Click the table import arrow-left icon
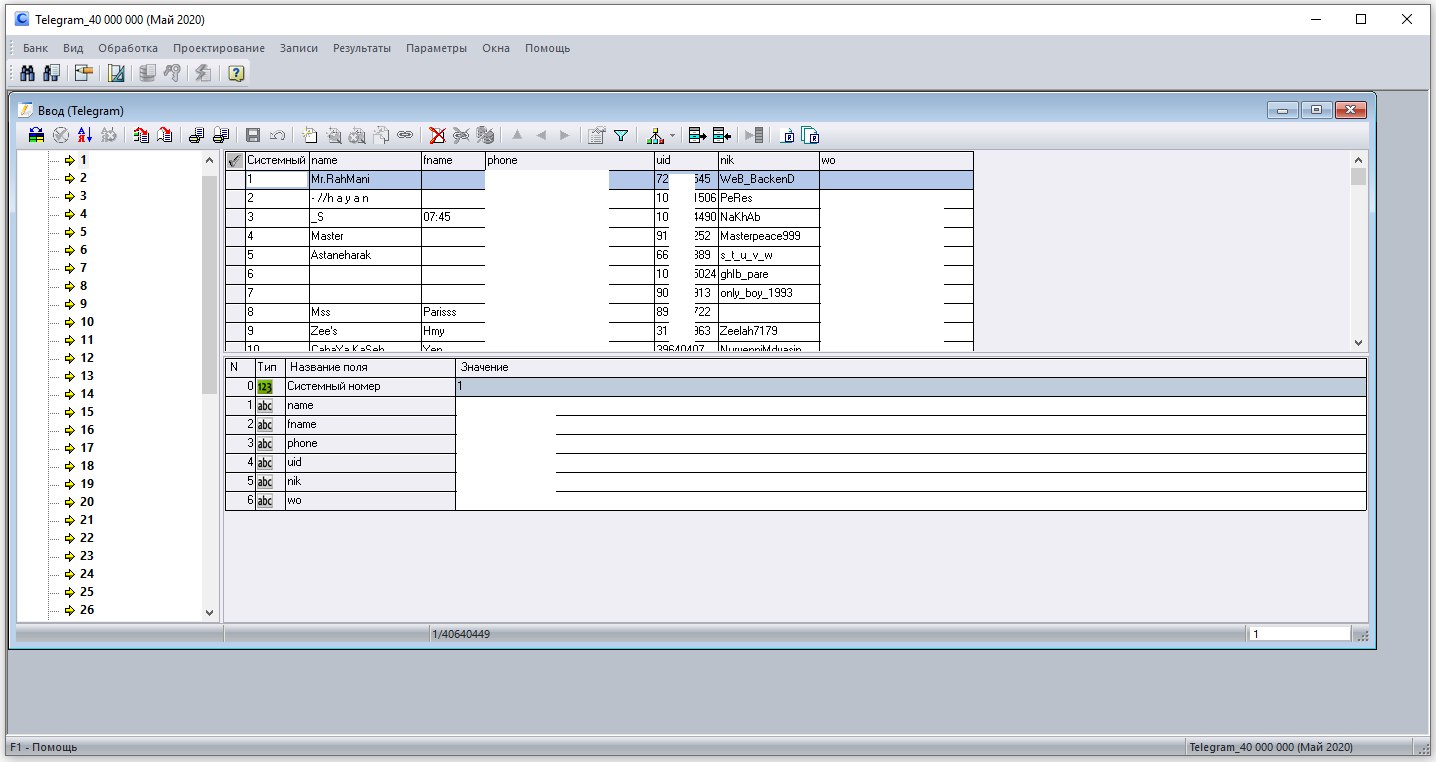Viewport: 1436px width, 762px height. click(721, 135)
